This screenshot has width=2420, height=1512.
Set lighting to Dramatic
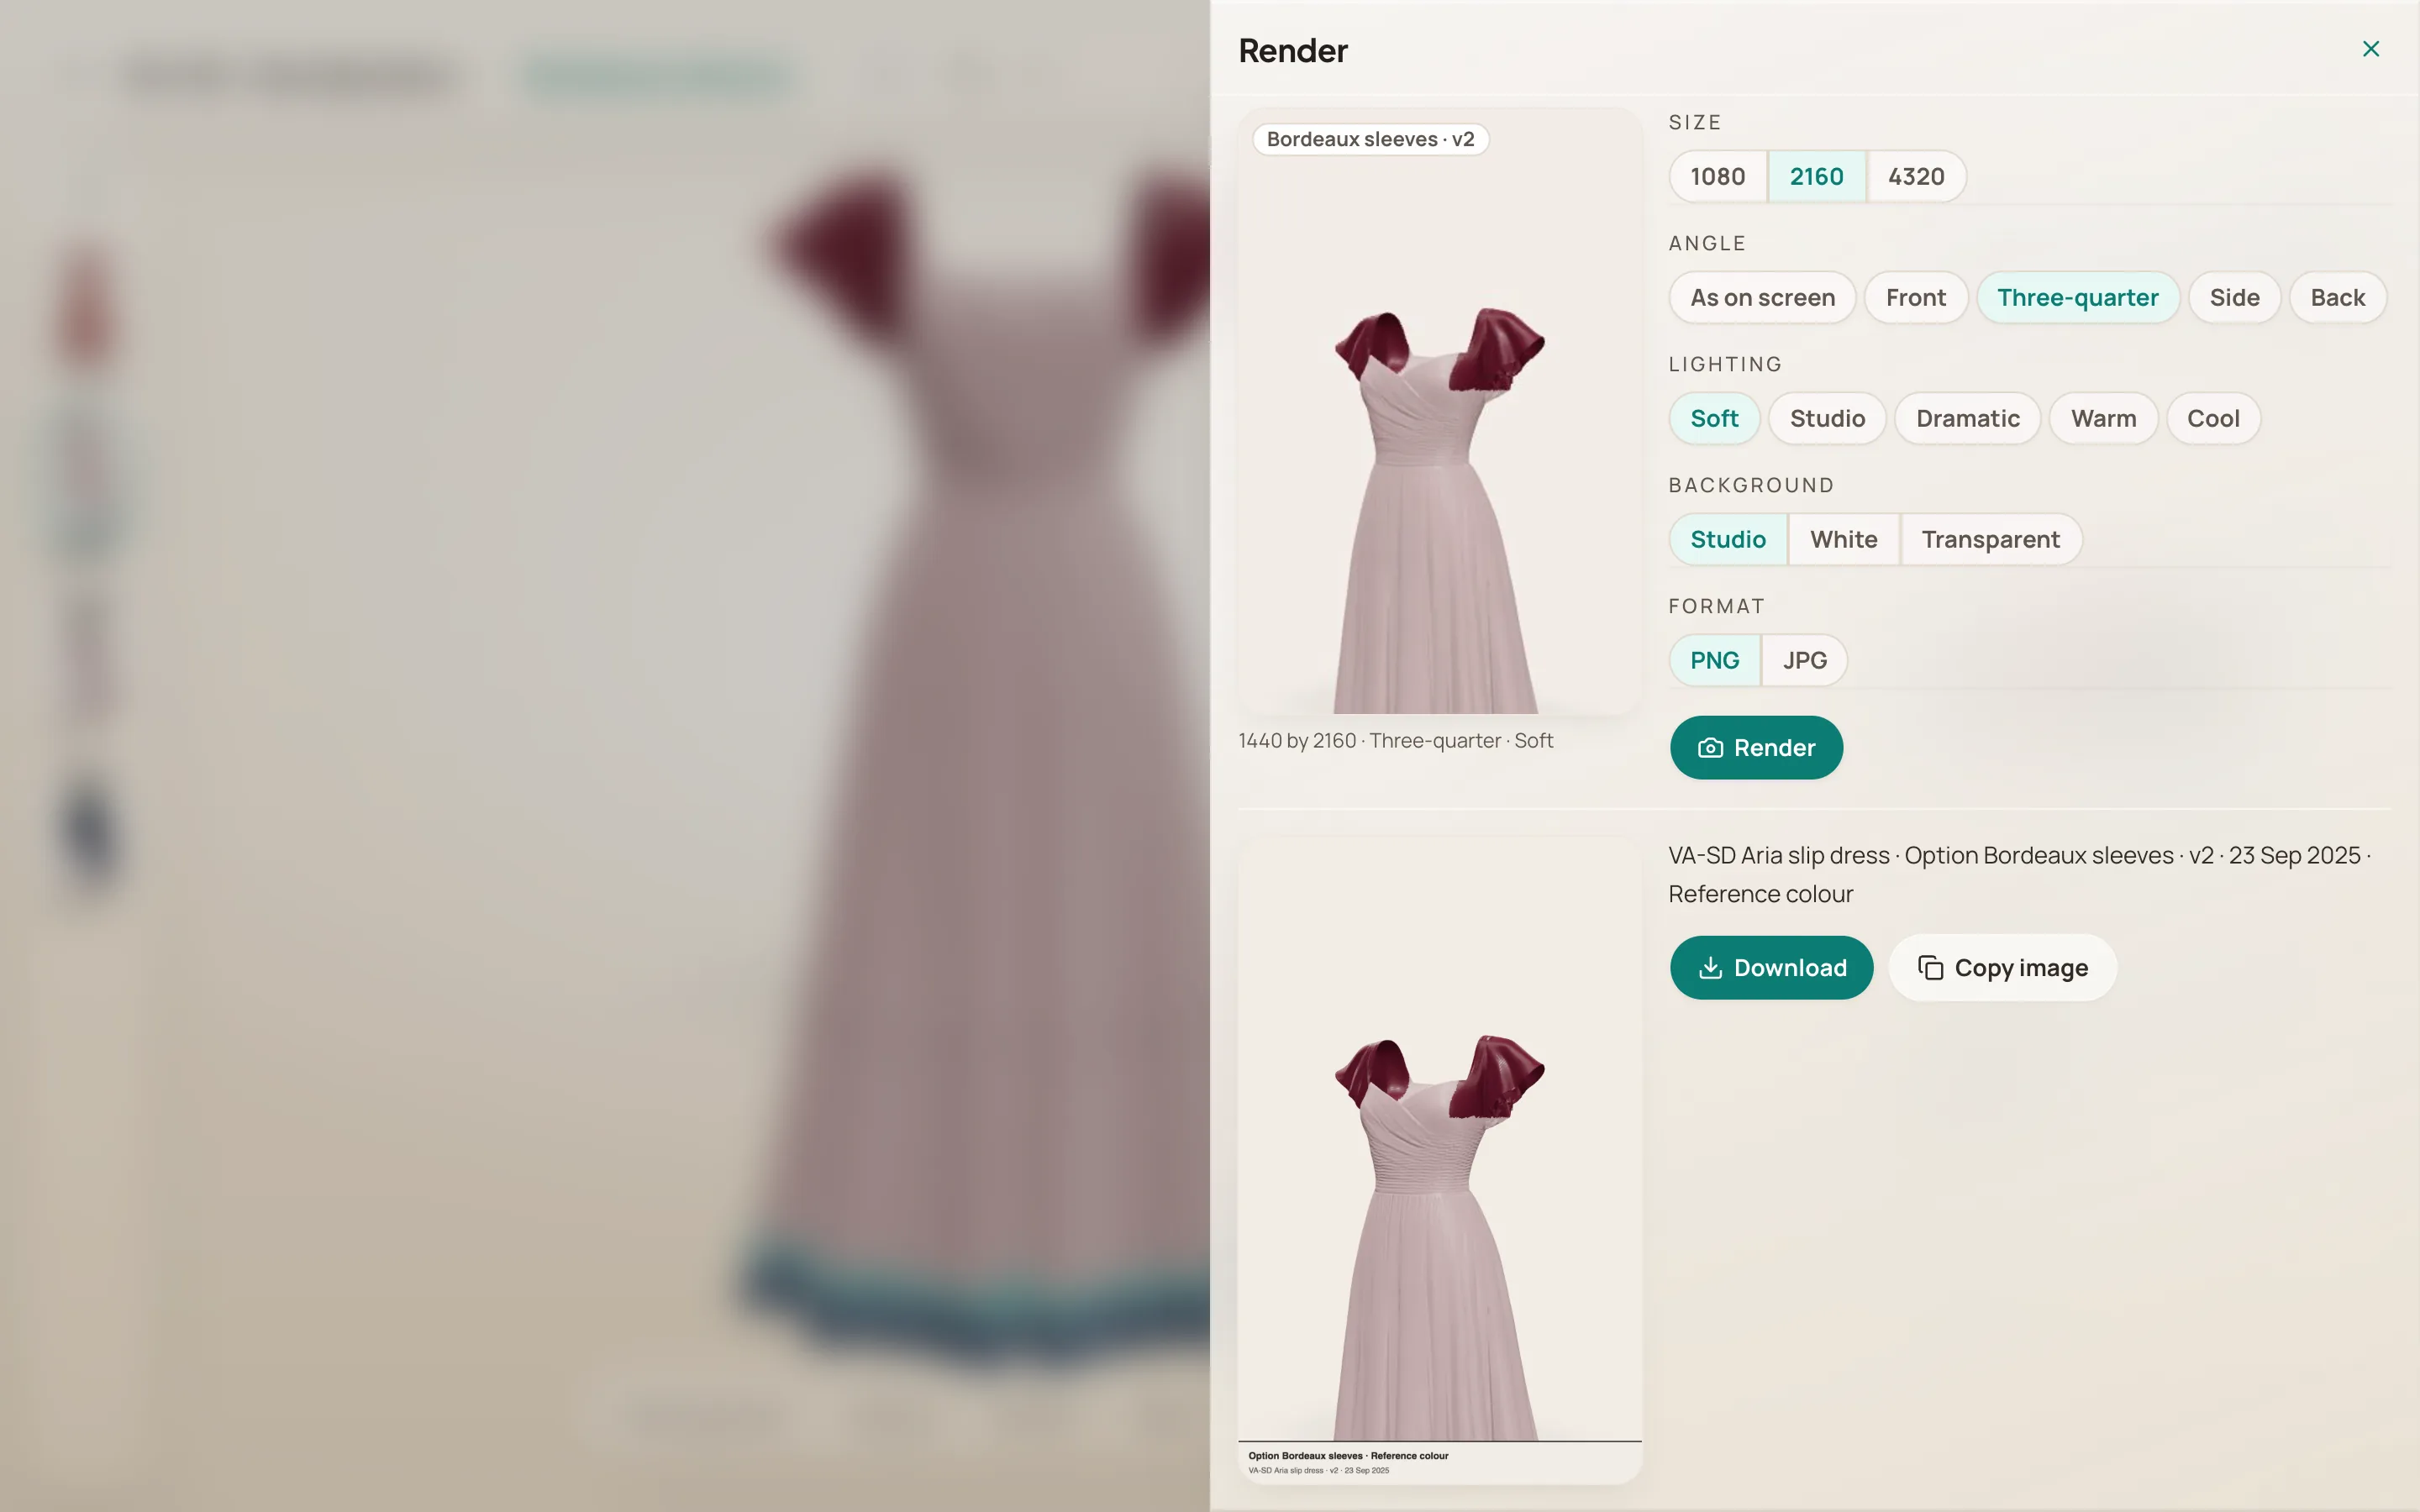click(1967, 419)
